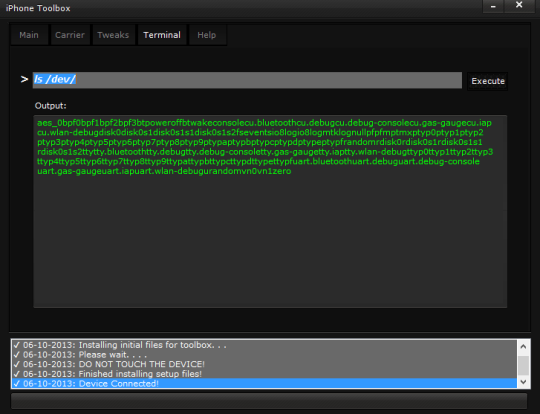Select log entry 'Installing initial files for toolbox'
This screenshot has height=414, width=540.
264,345
